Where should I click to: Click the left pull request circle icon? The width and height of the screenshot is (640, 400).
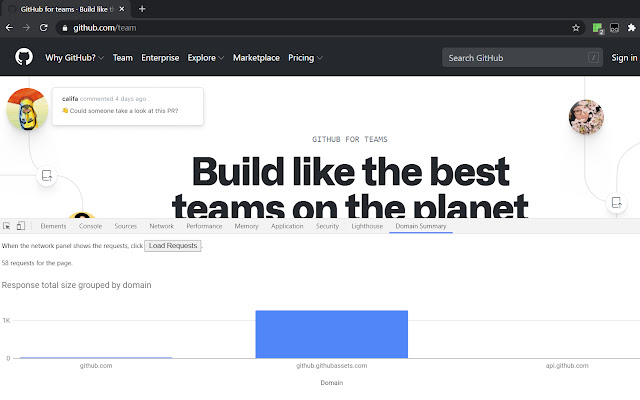47,176
